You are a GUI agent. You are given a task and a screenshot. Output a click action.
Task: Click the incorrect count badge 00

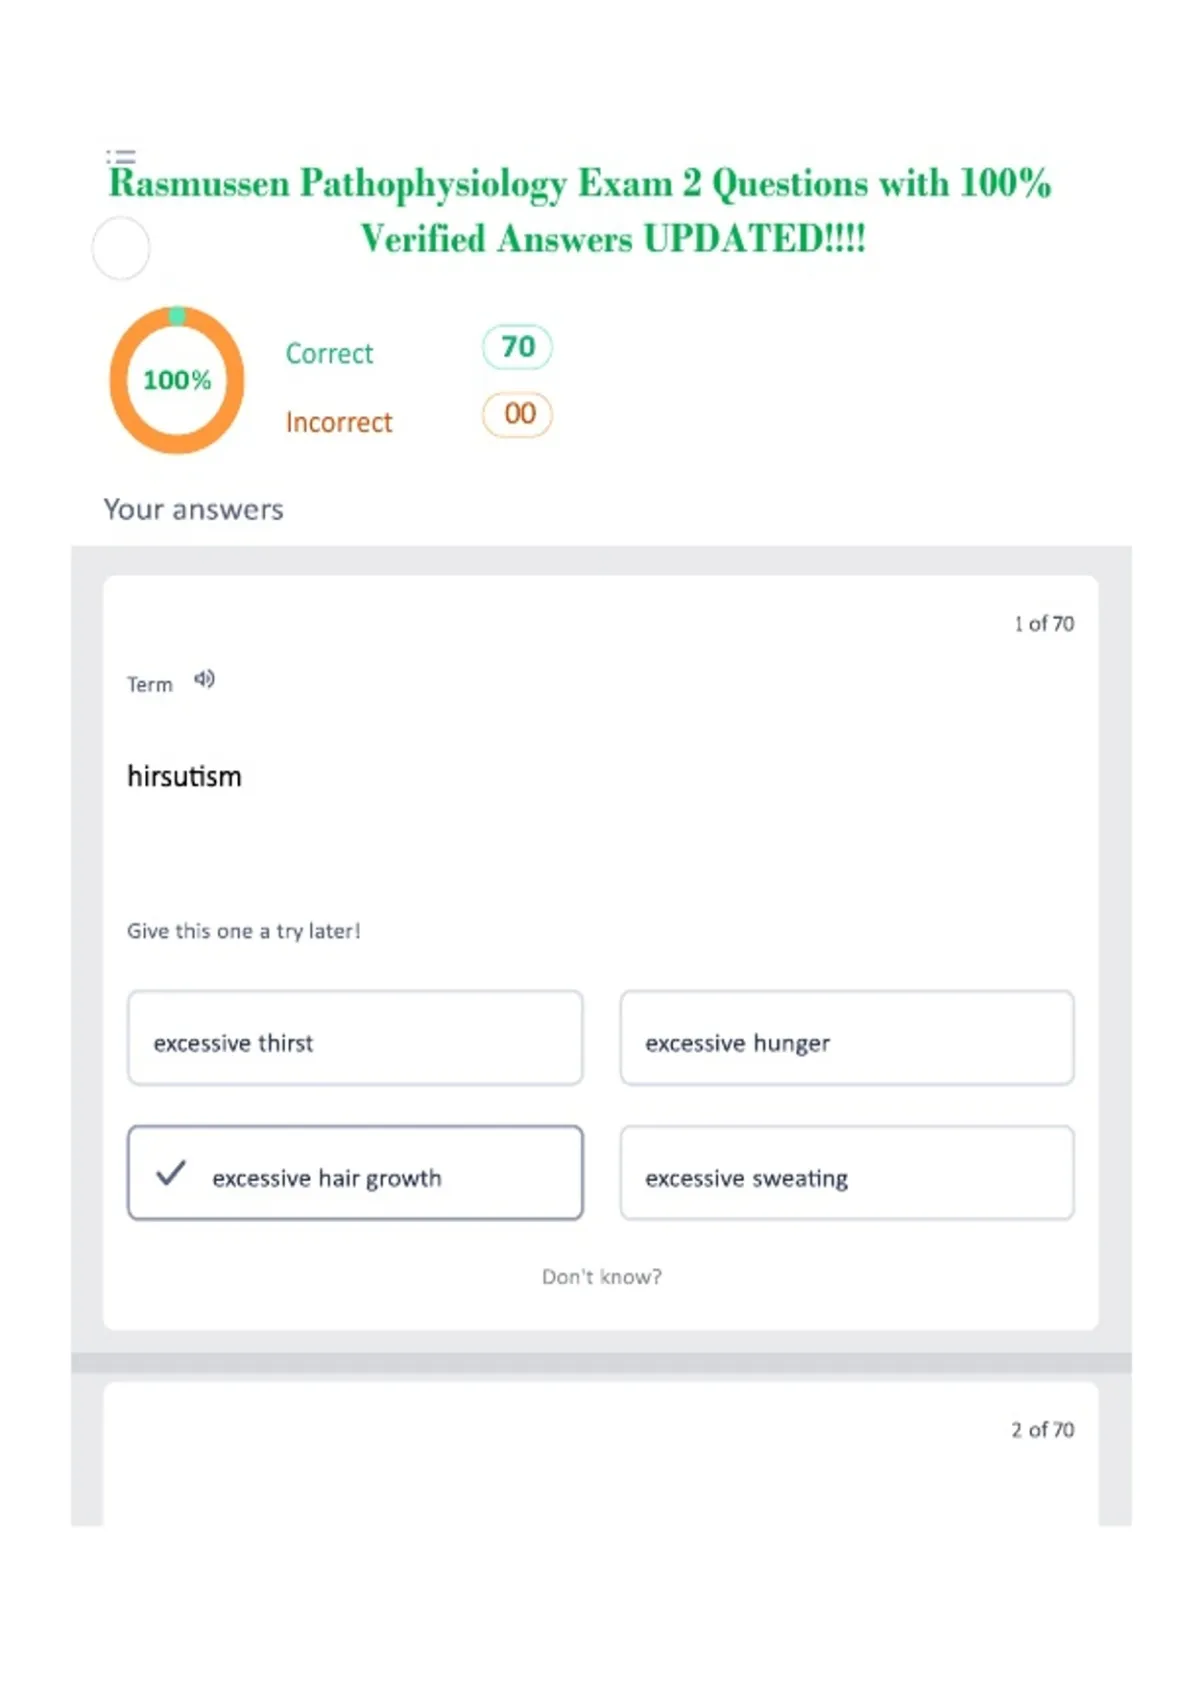pyautogui.click(x=517, y=414)
